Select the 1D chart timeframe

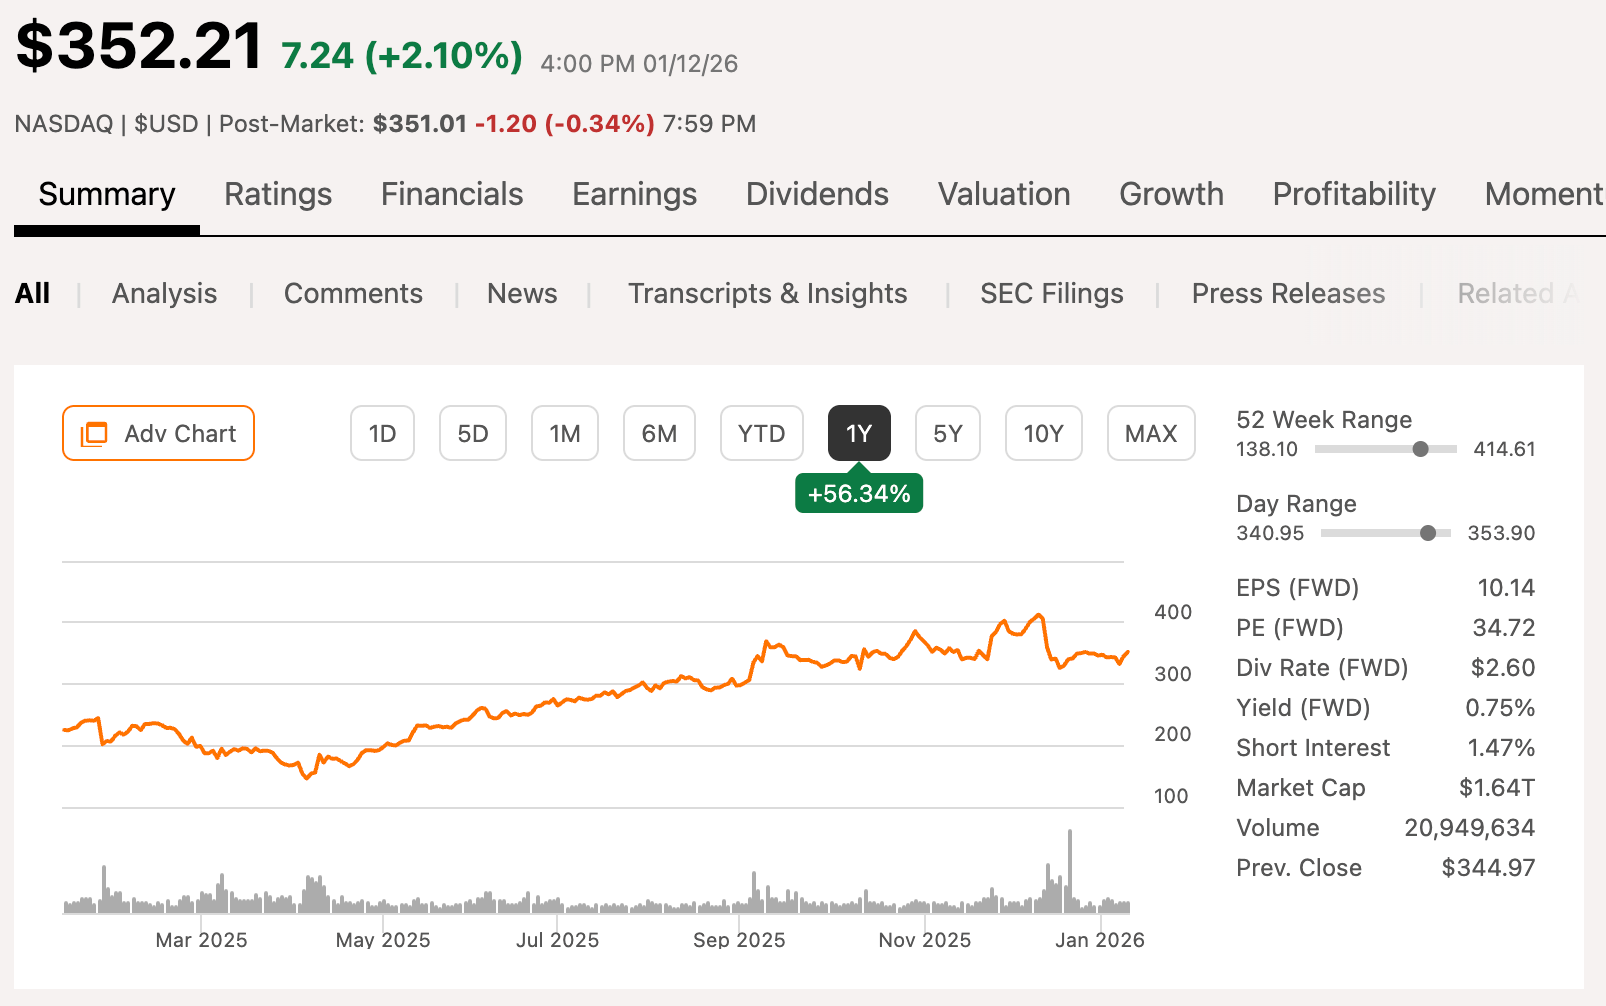382,433
